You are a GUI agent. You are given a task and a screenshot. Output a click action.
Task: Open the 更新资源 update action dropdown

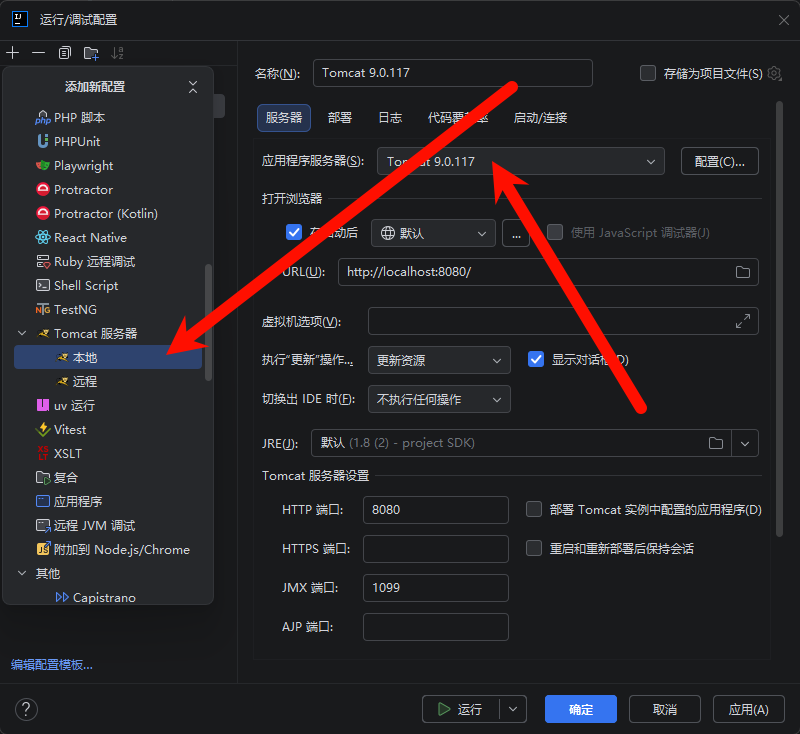coord(439,360)
